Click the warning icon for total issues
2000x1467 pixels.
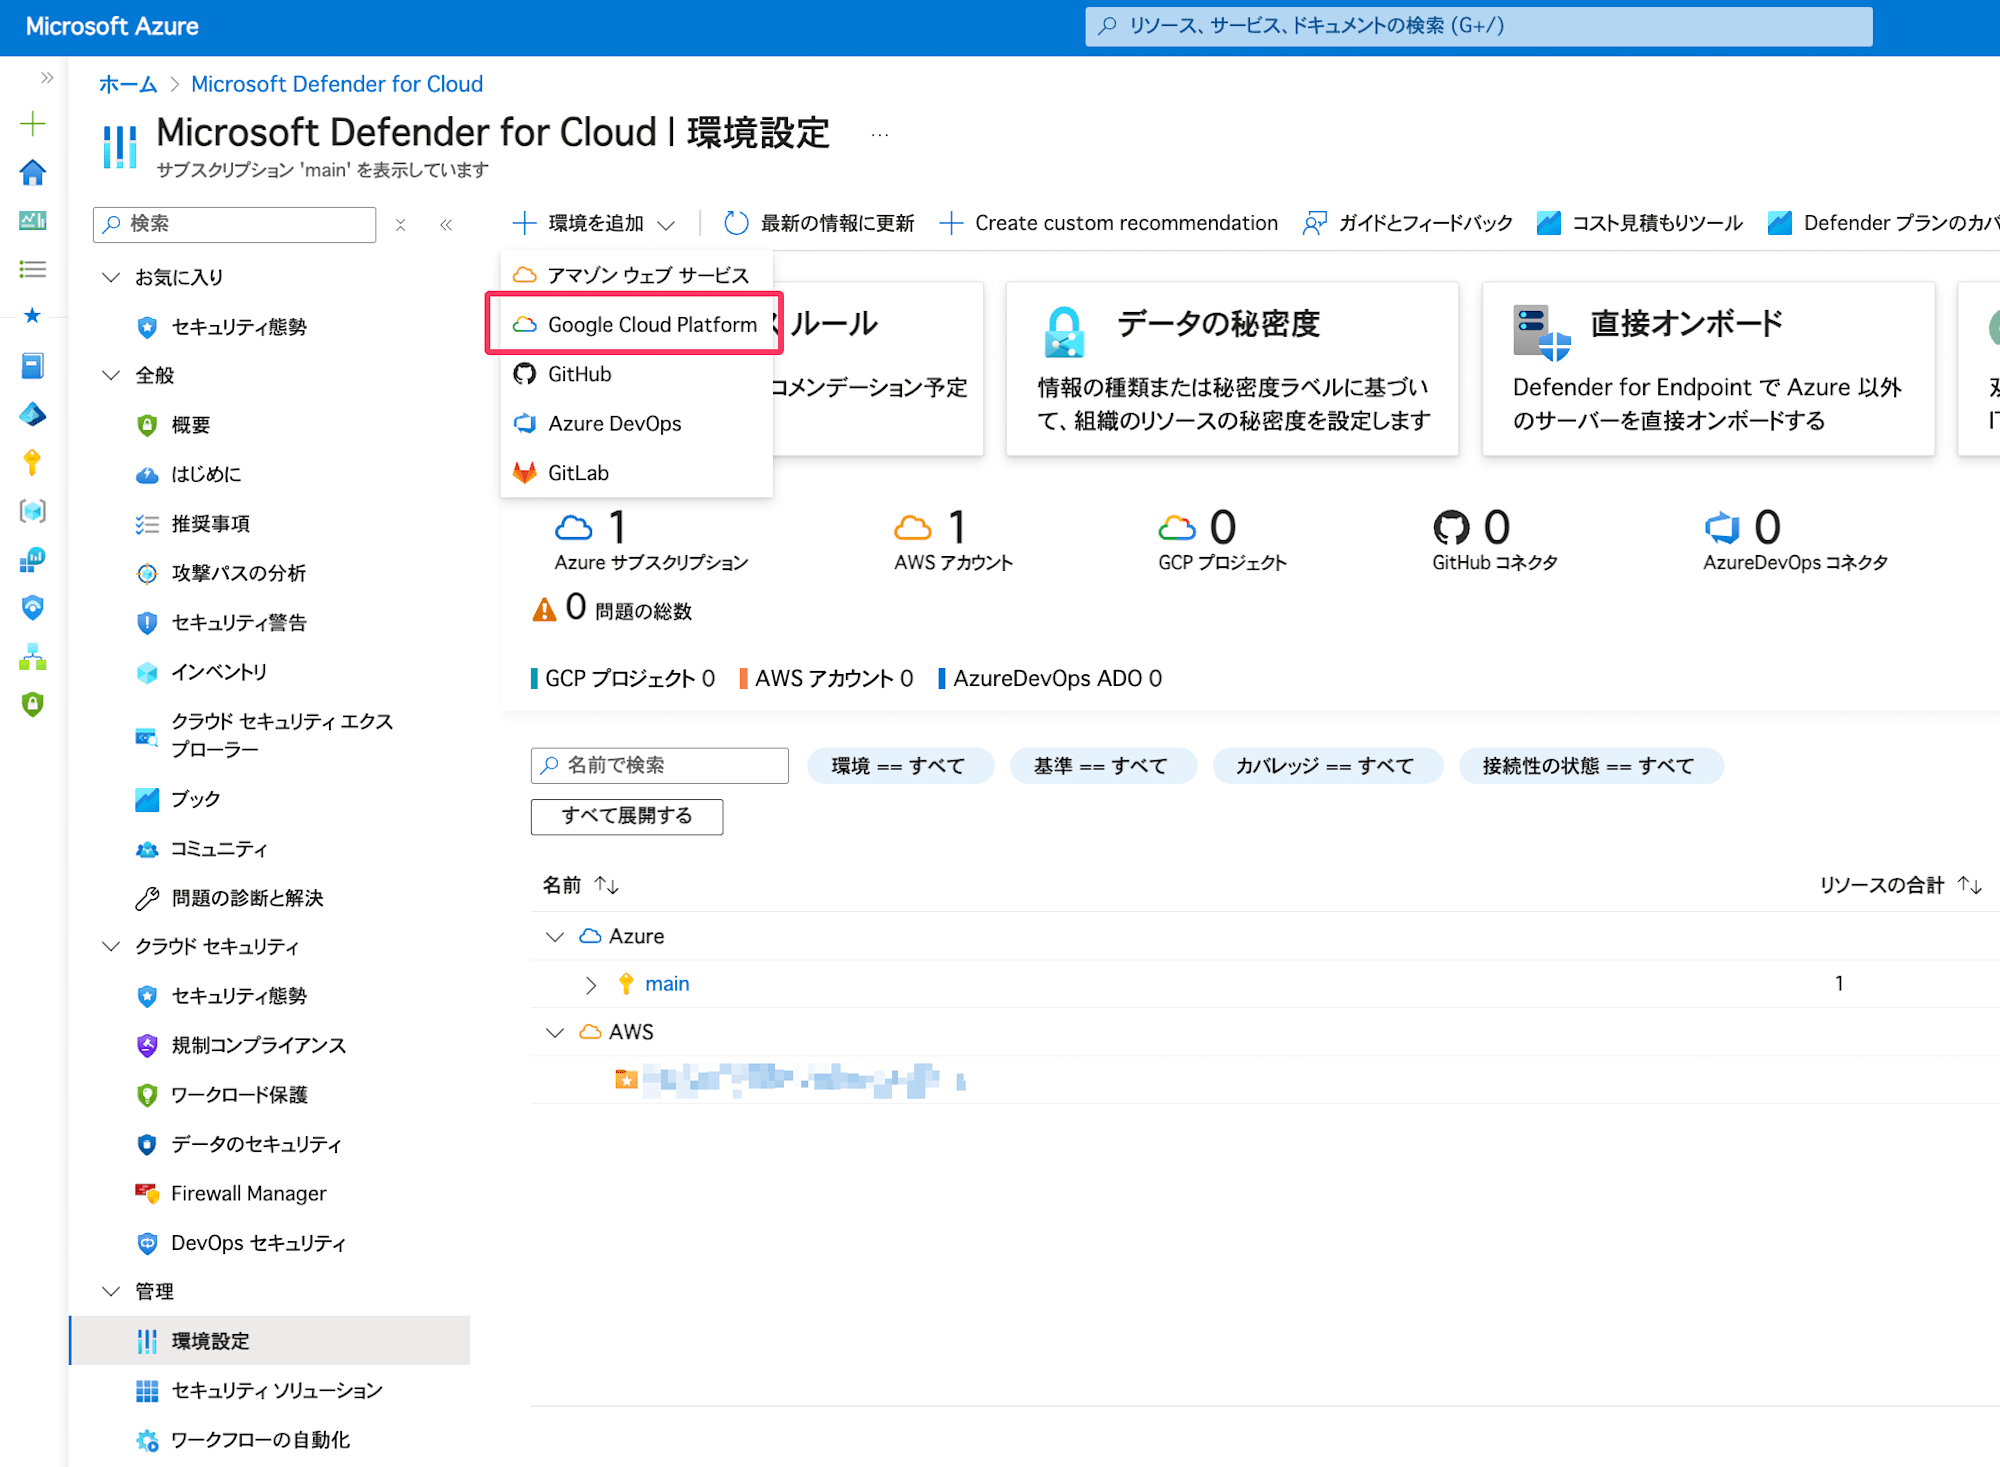pyautogui.click(x=544, y=609)
